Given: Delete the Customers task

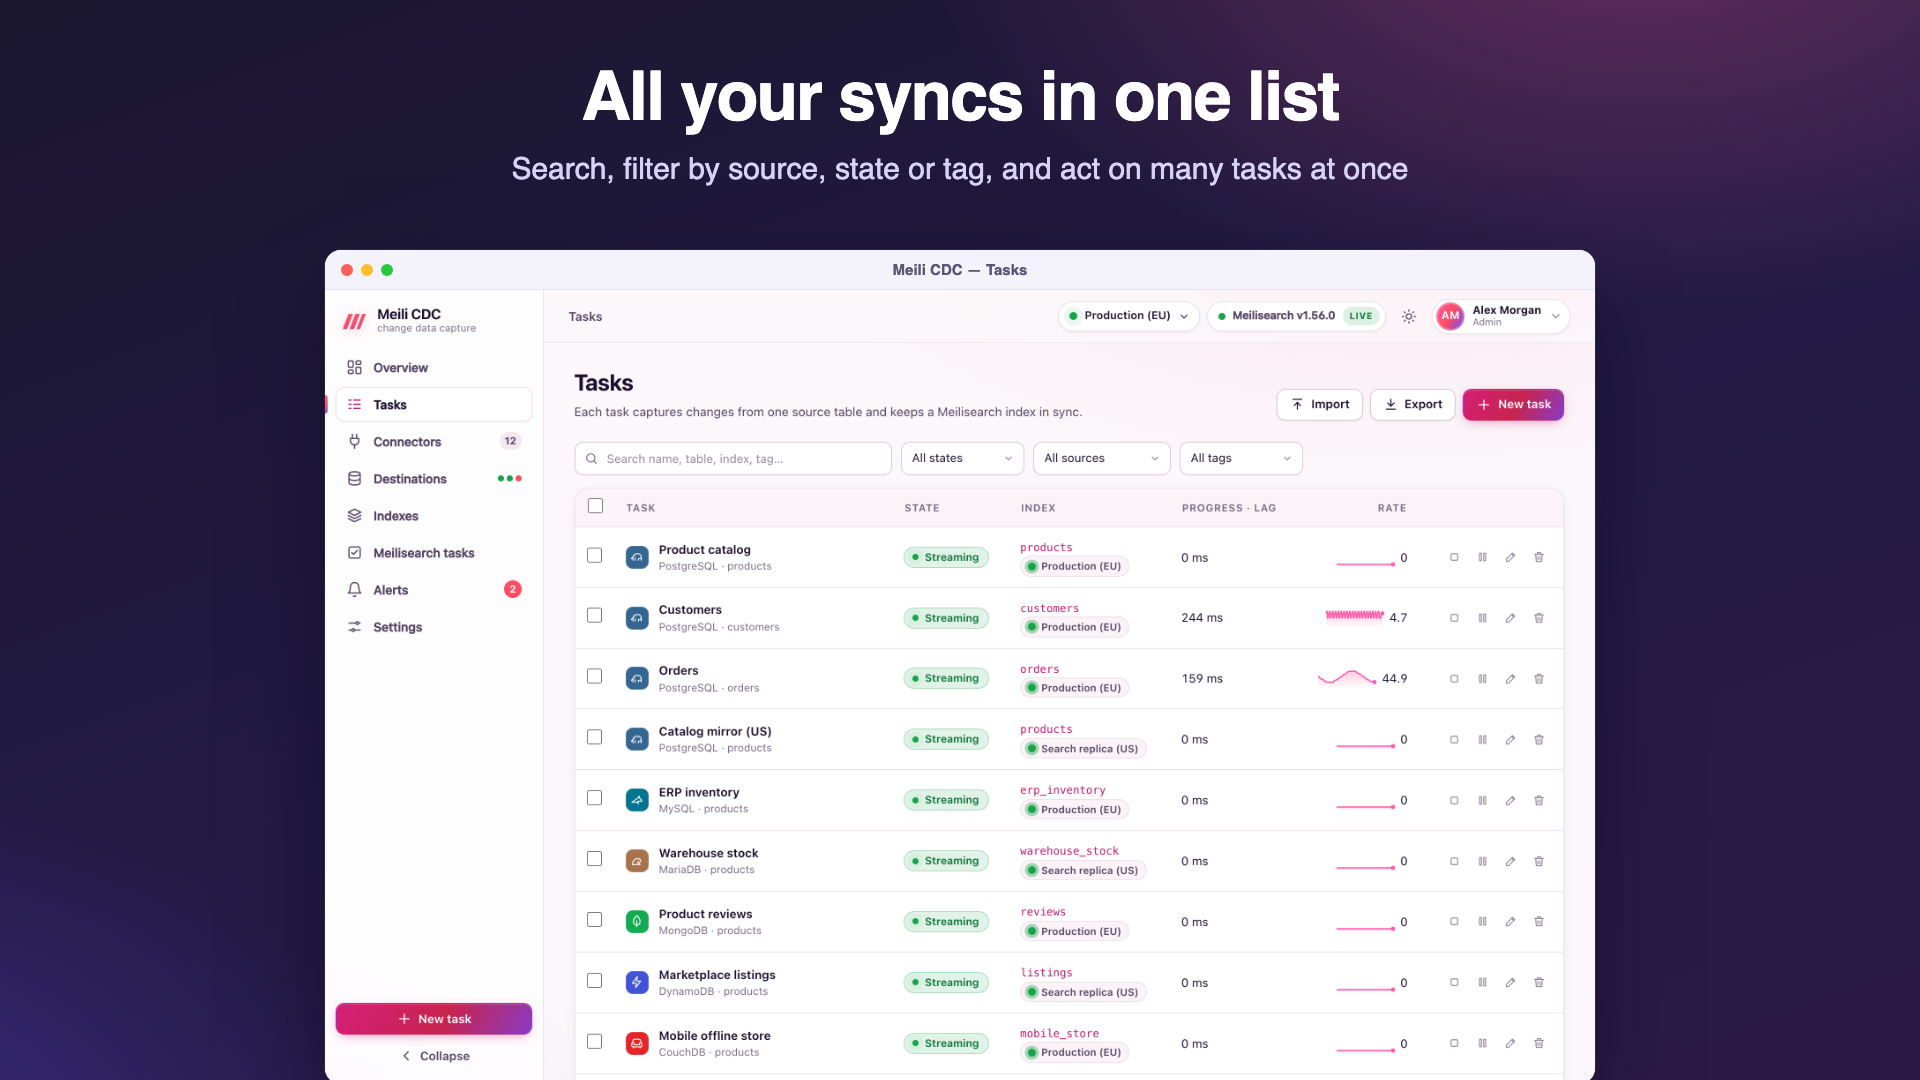Looking at the screenshot, I should pos(1539,618).
